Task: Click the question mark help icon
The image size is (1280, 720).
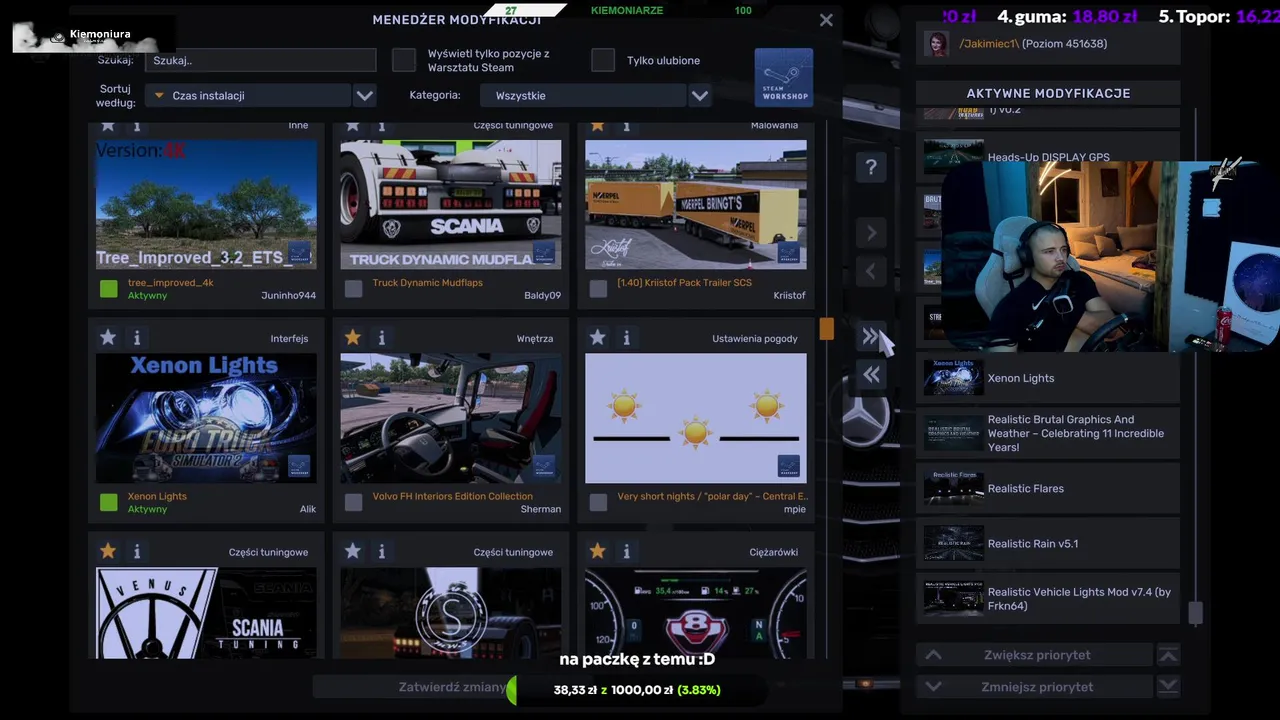Action: pyautogui.click(x=871, y=167)
